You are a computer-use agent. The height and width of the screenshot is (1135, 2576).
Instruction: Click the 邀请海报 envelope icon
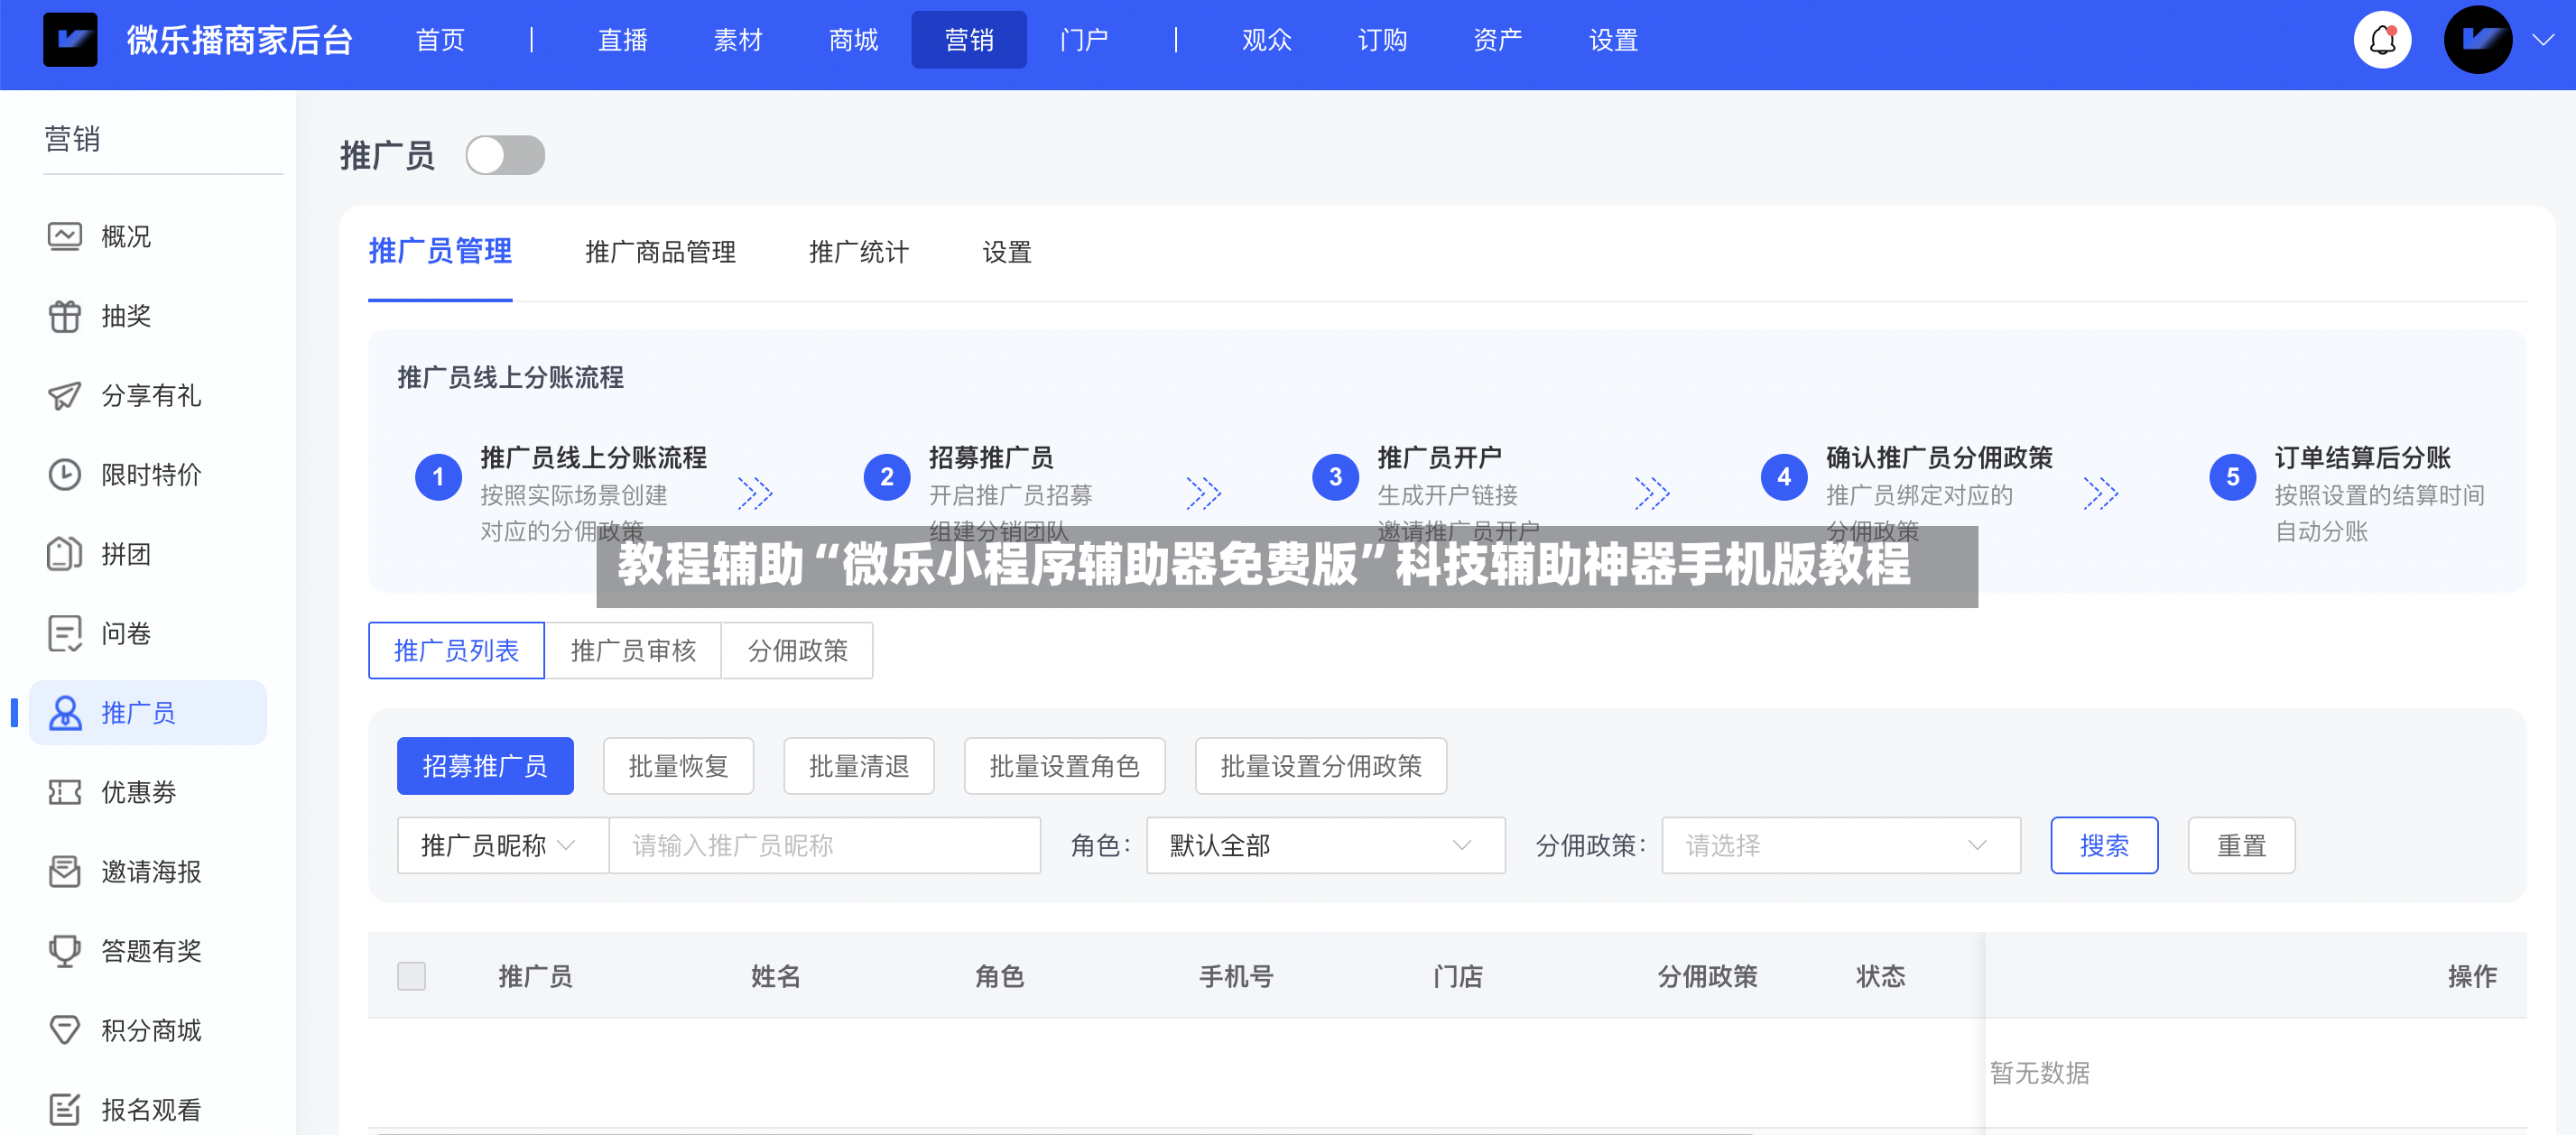[x=65, y=872]
